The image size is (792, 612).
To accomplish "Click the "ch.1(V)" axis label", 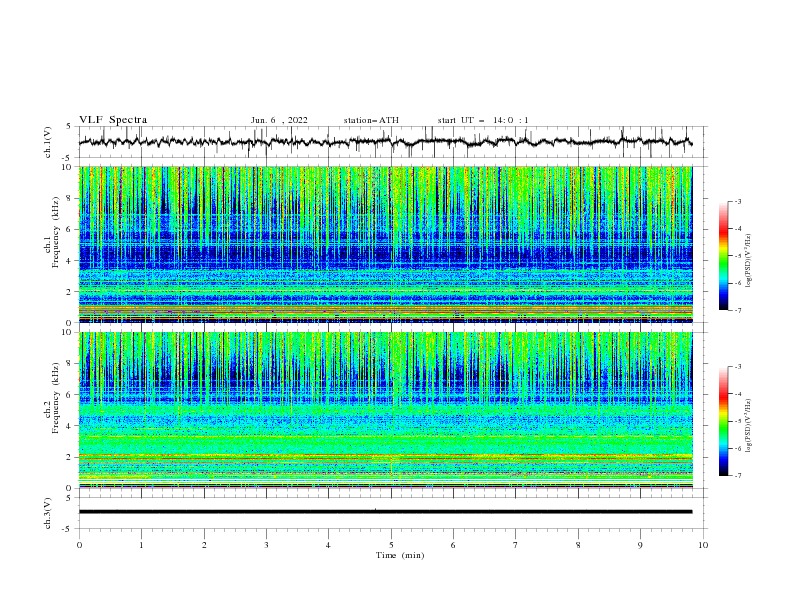I will 48,142.
